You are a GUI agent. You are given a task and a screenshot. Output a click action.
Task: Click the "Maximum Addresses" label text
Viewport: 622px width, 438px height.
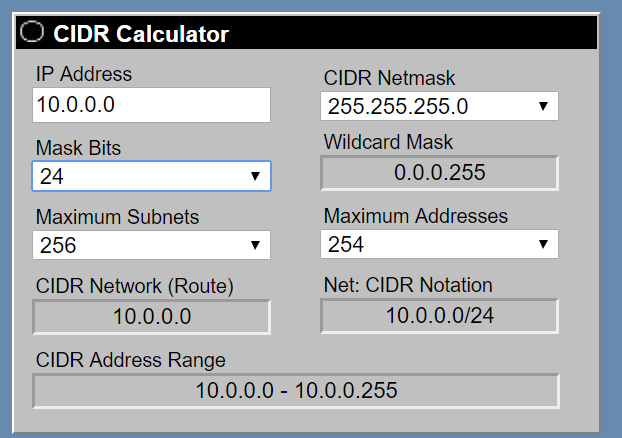tap(416, 216)
